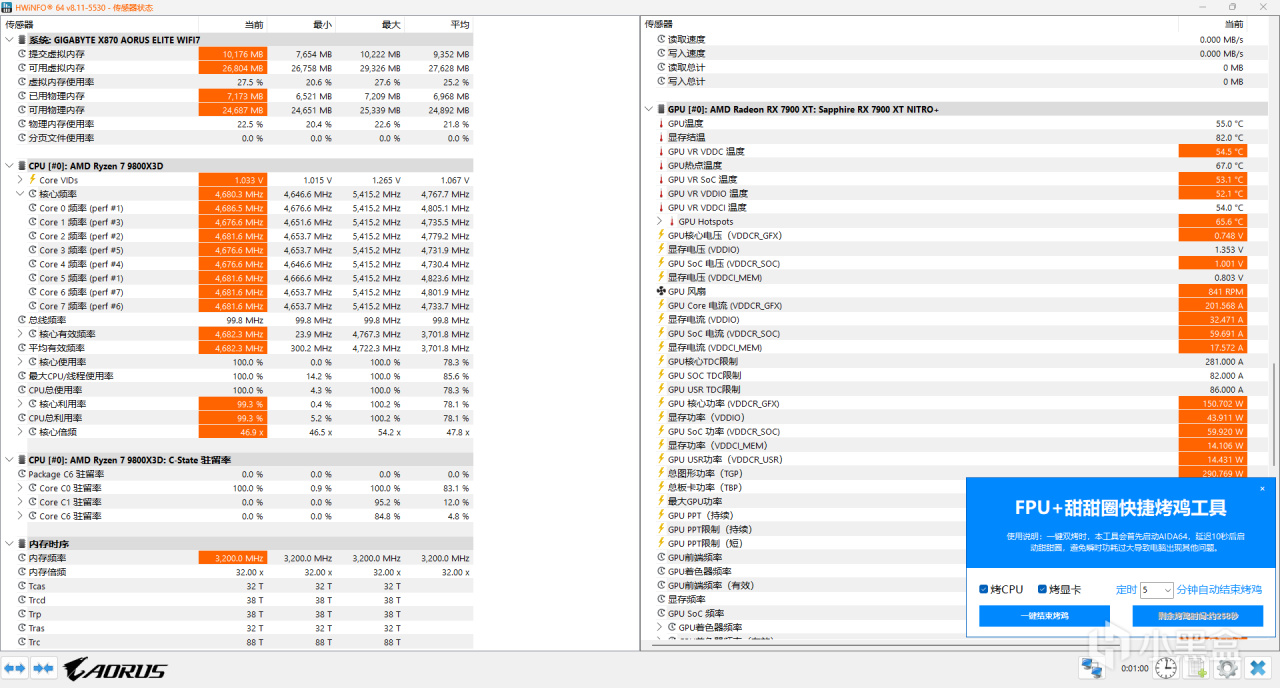
Task: Close the FPU+甜甜圈 stress tool popup
Action: (x=1262, y=488)
